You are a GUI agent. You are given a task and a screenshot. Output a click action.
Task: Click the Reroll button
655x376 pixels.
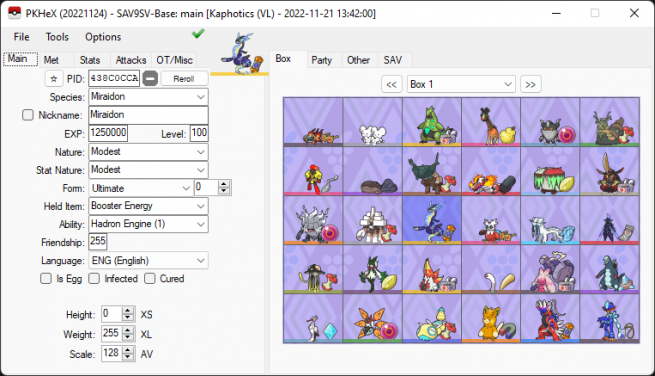pyautogui.click(x=184, y=79)
